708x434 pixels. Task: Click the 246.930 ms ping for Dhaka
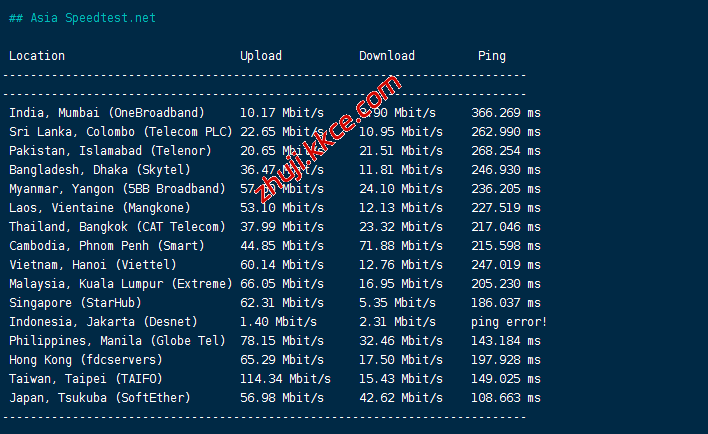pos(505,170)
